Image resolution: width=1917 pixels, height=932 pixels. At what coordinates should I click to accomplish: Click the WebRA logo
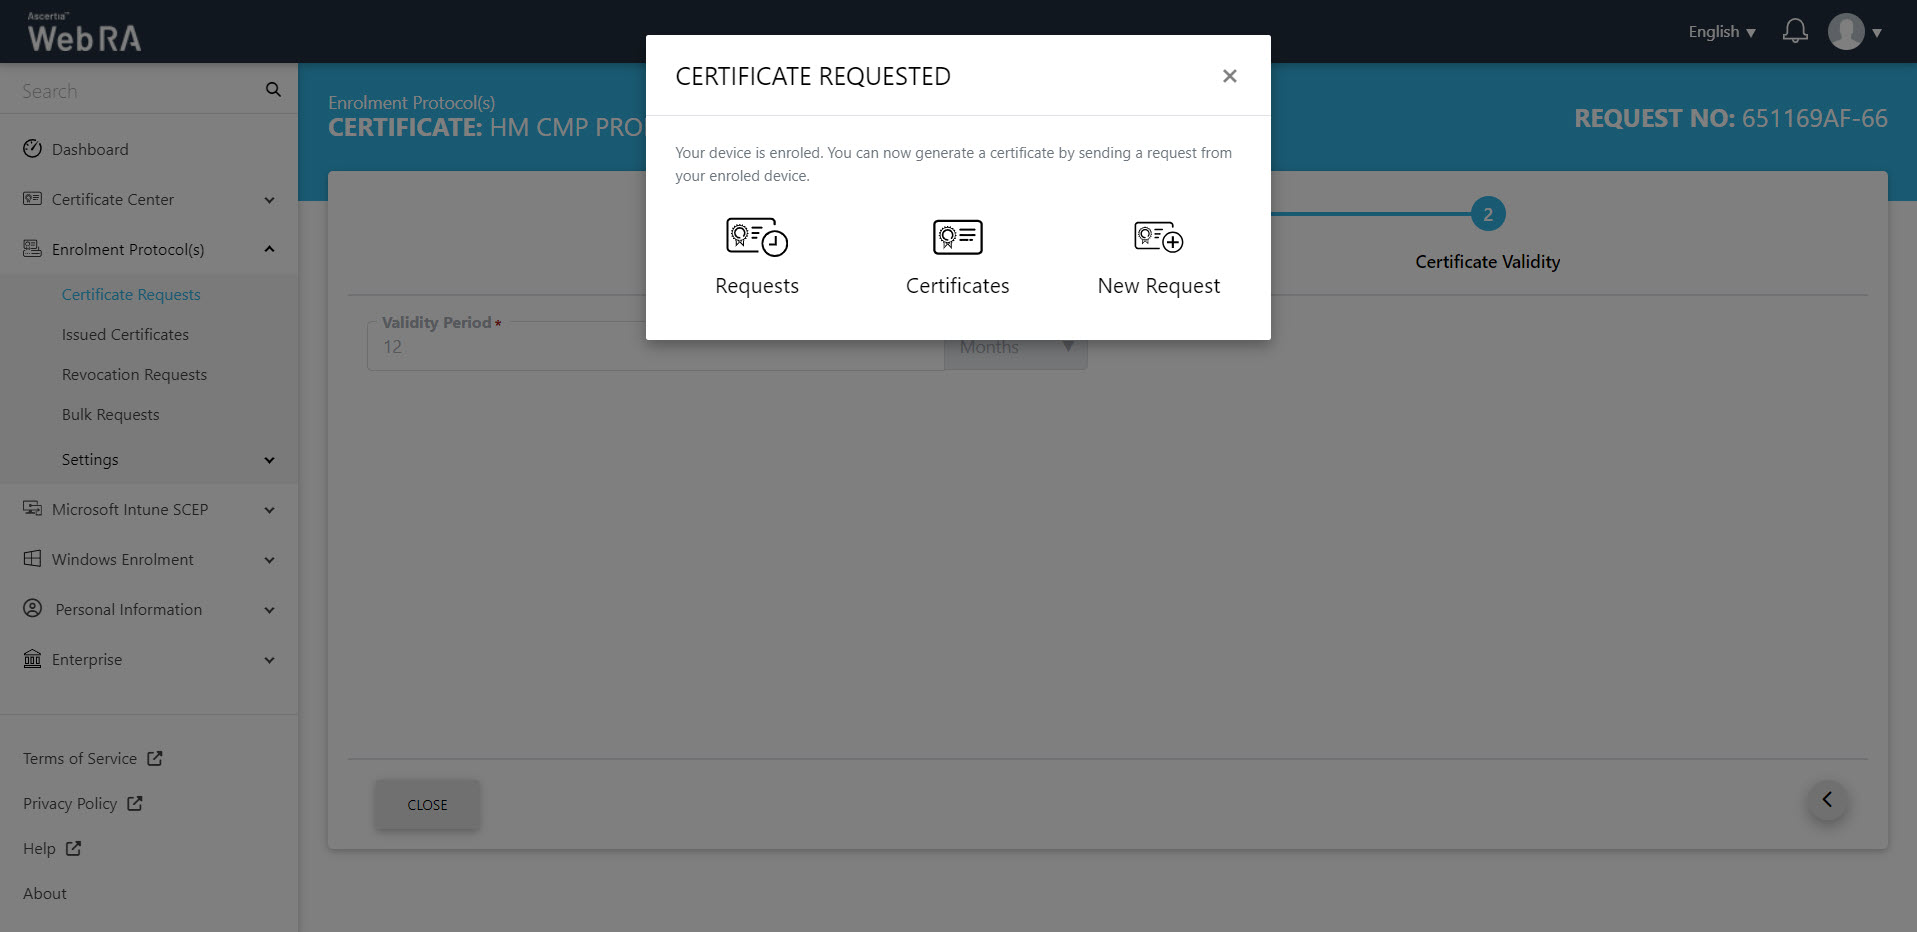pyautogui.click(x=84, y=33)
